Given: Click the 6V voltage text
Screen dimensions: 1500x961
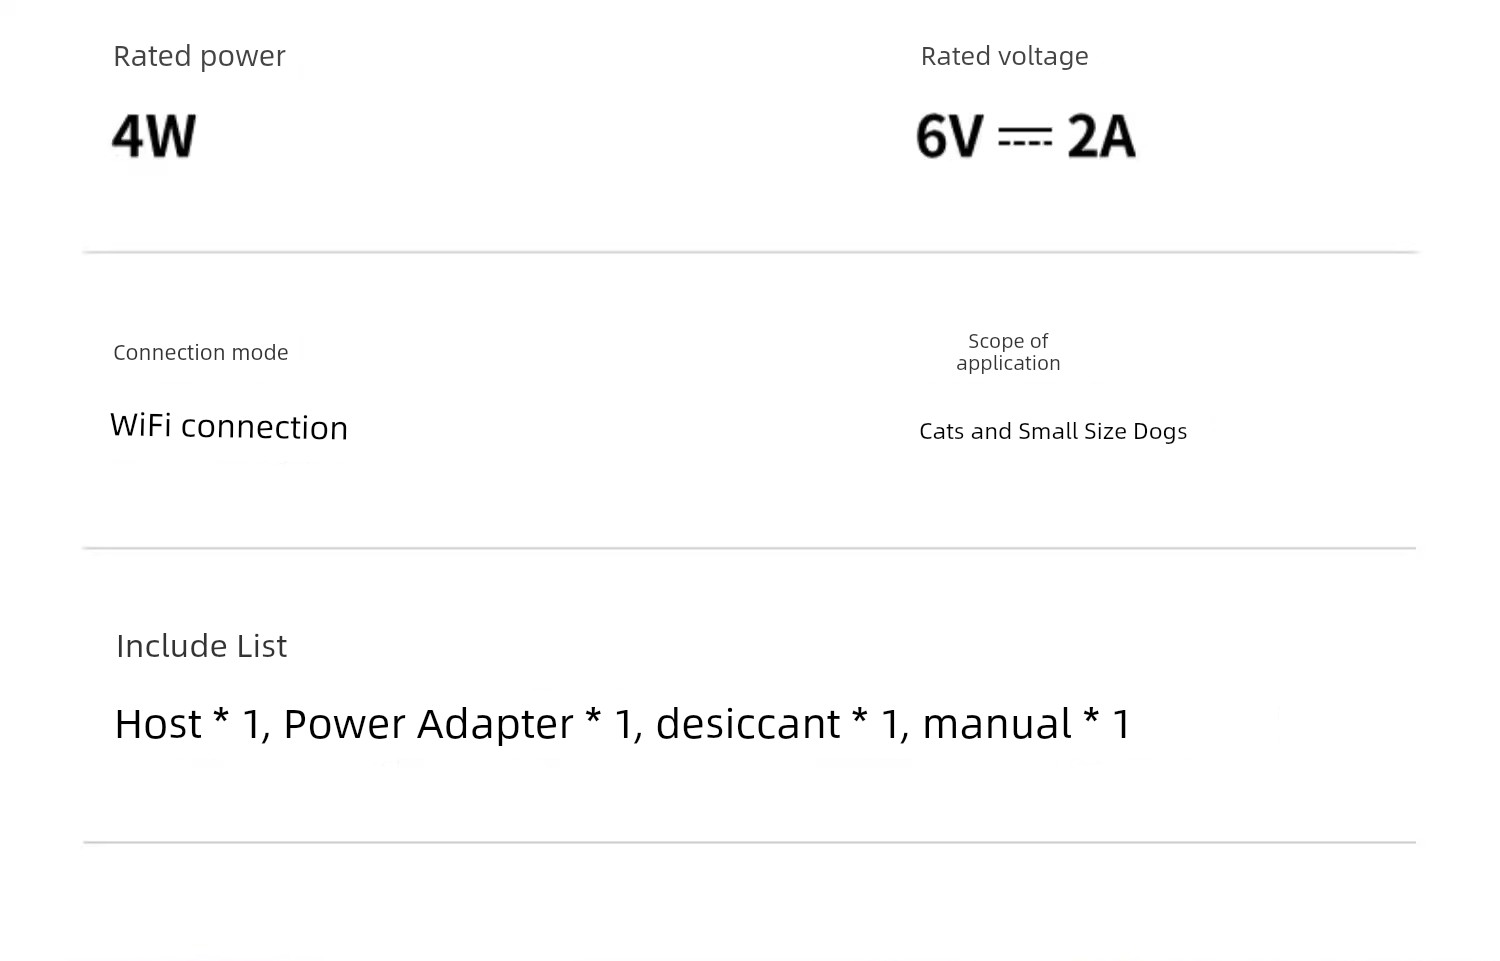Looking at the screenshot, I should click(x=949, y=136).
